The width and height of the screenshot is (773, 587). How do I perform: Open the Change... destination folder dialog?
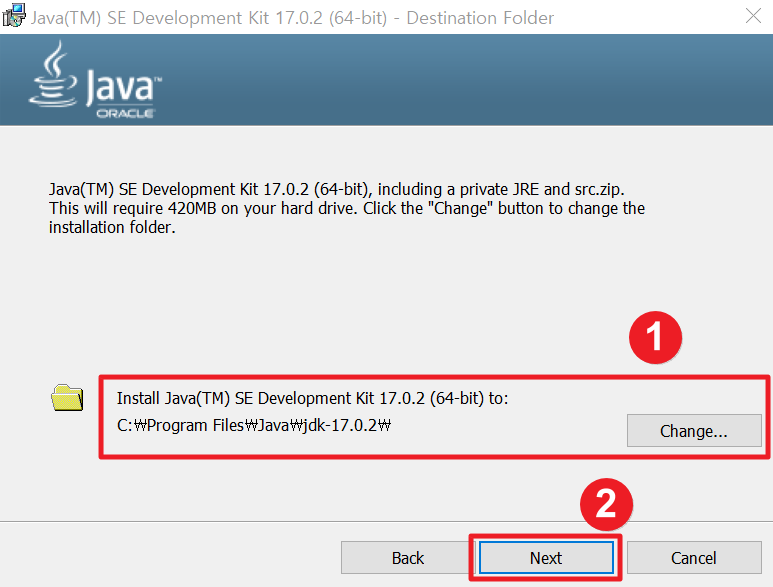(694, 431)
